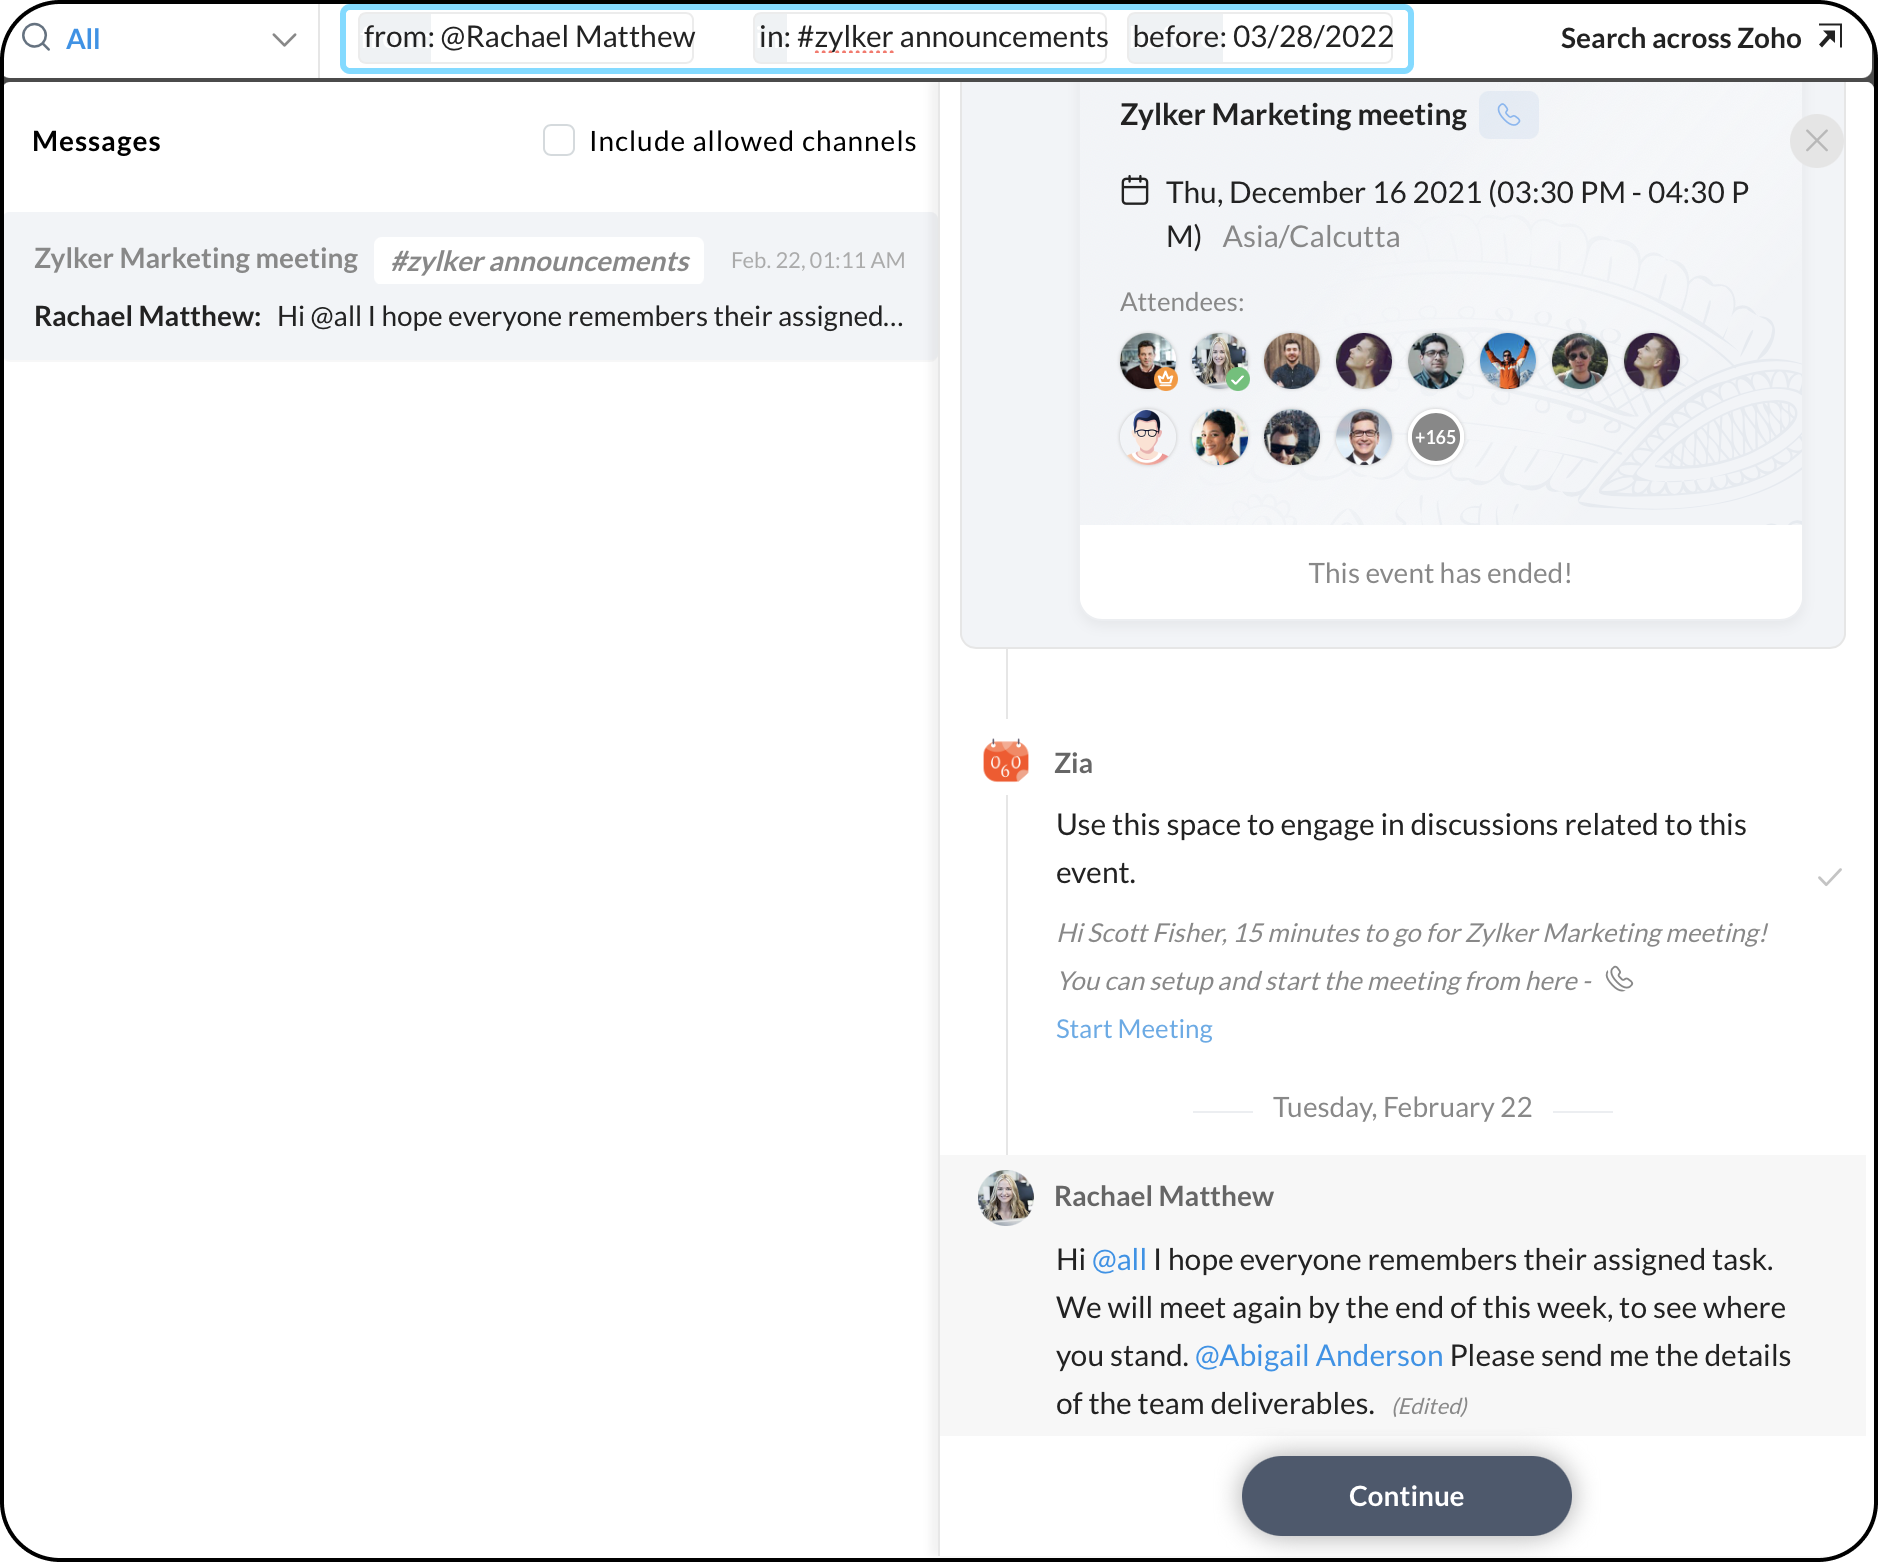Click the Rachael Matthew sender name in chat
The width and height of the screenshot is (1878, 1562).
tap(1164, 1196)
